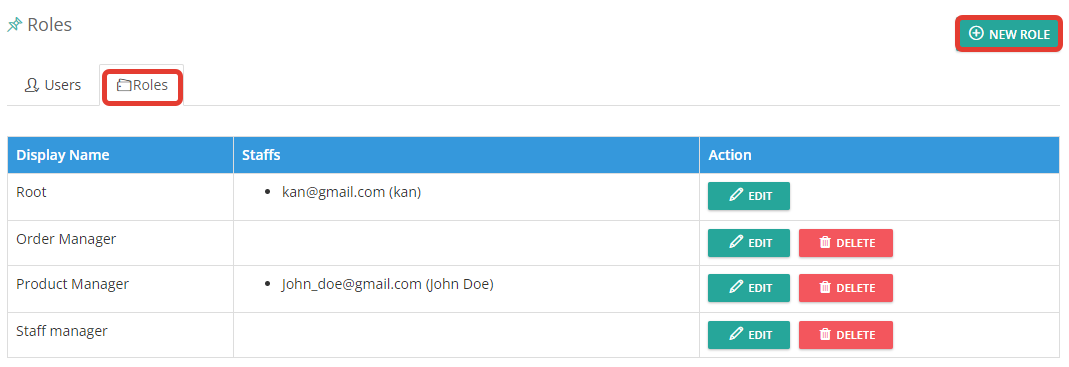Click the Action column header
The height and width of the screenshot is (367, 1069).
(x=729, y=155)
